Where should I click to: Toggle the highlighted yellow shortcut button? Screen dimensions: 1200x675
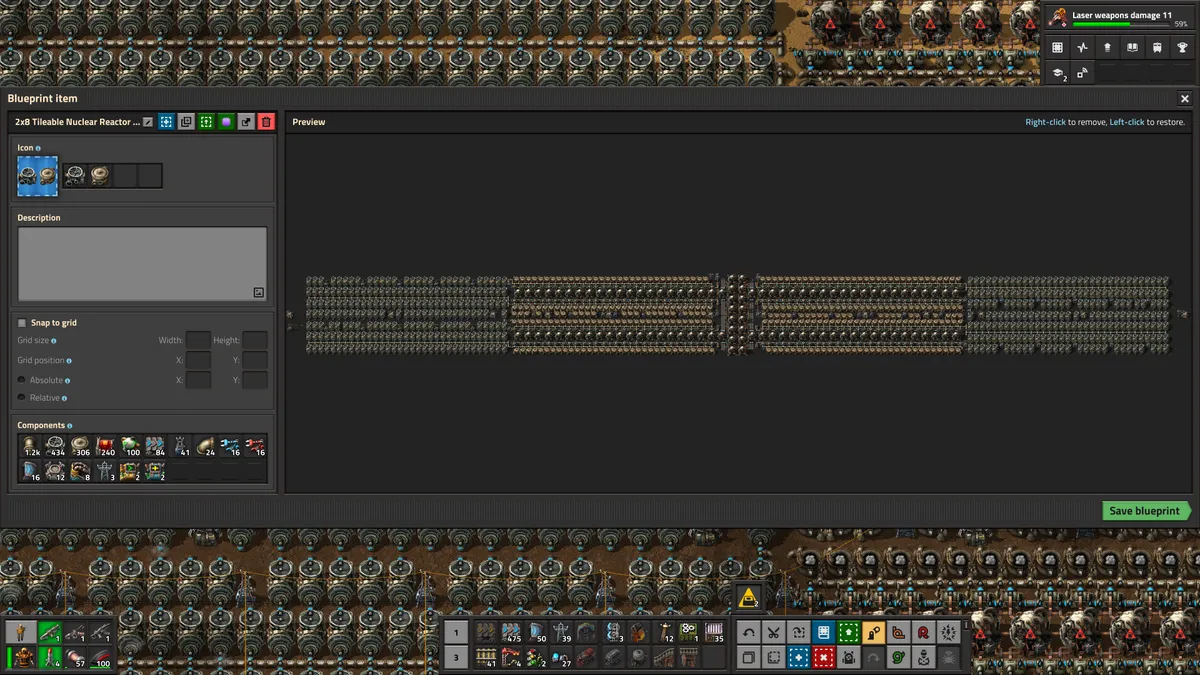(874, 632)
